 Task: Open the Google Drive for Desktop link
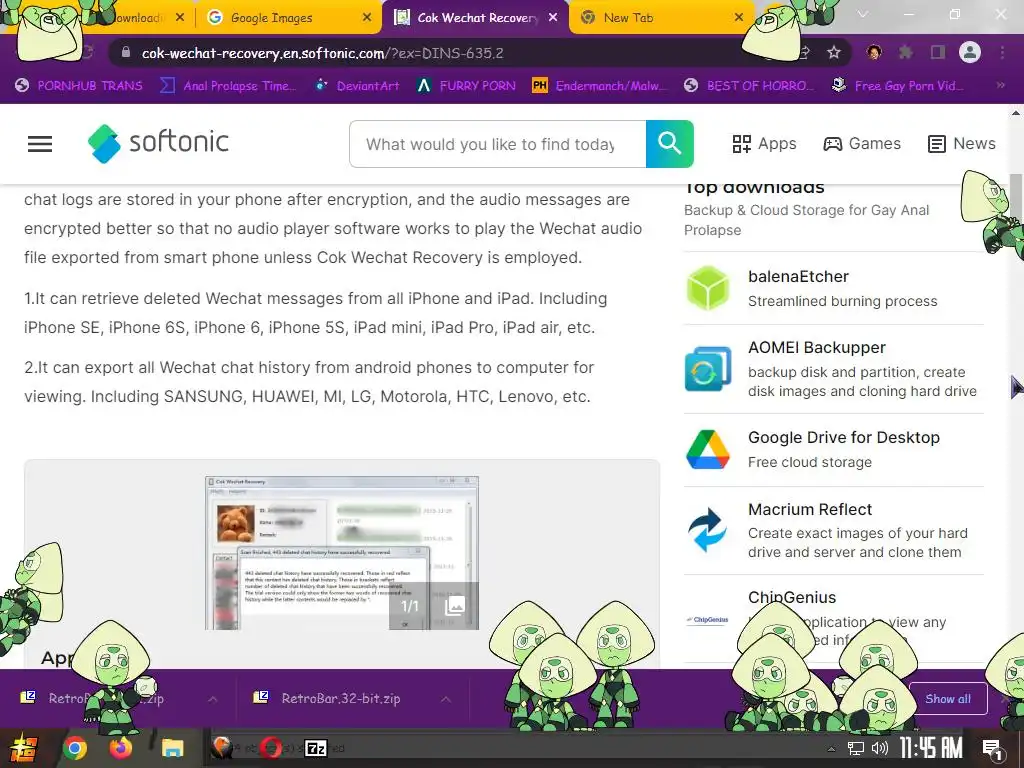click(x=844, y=438)
